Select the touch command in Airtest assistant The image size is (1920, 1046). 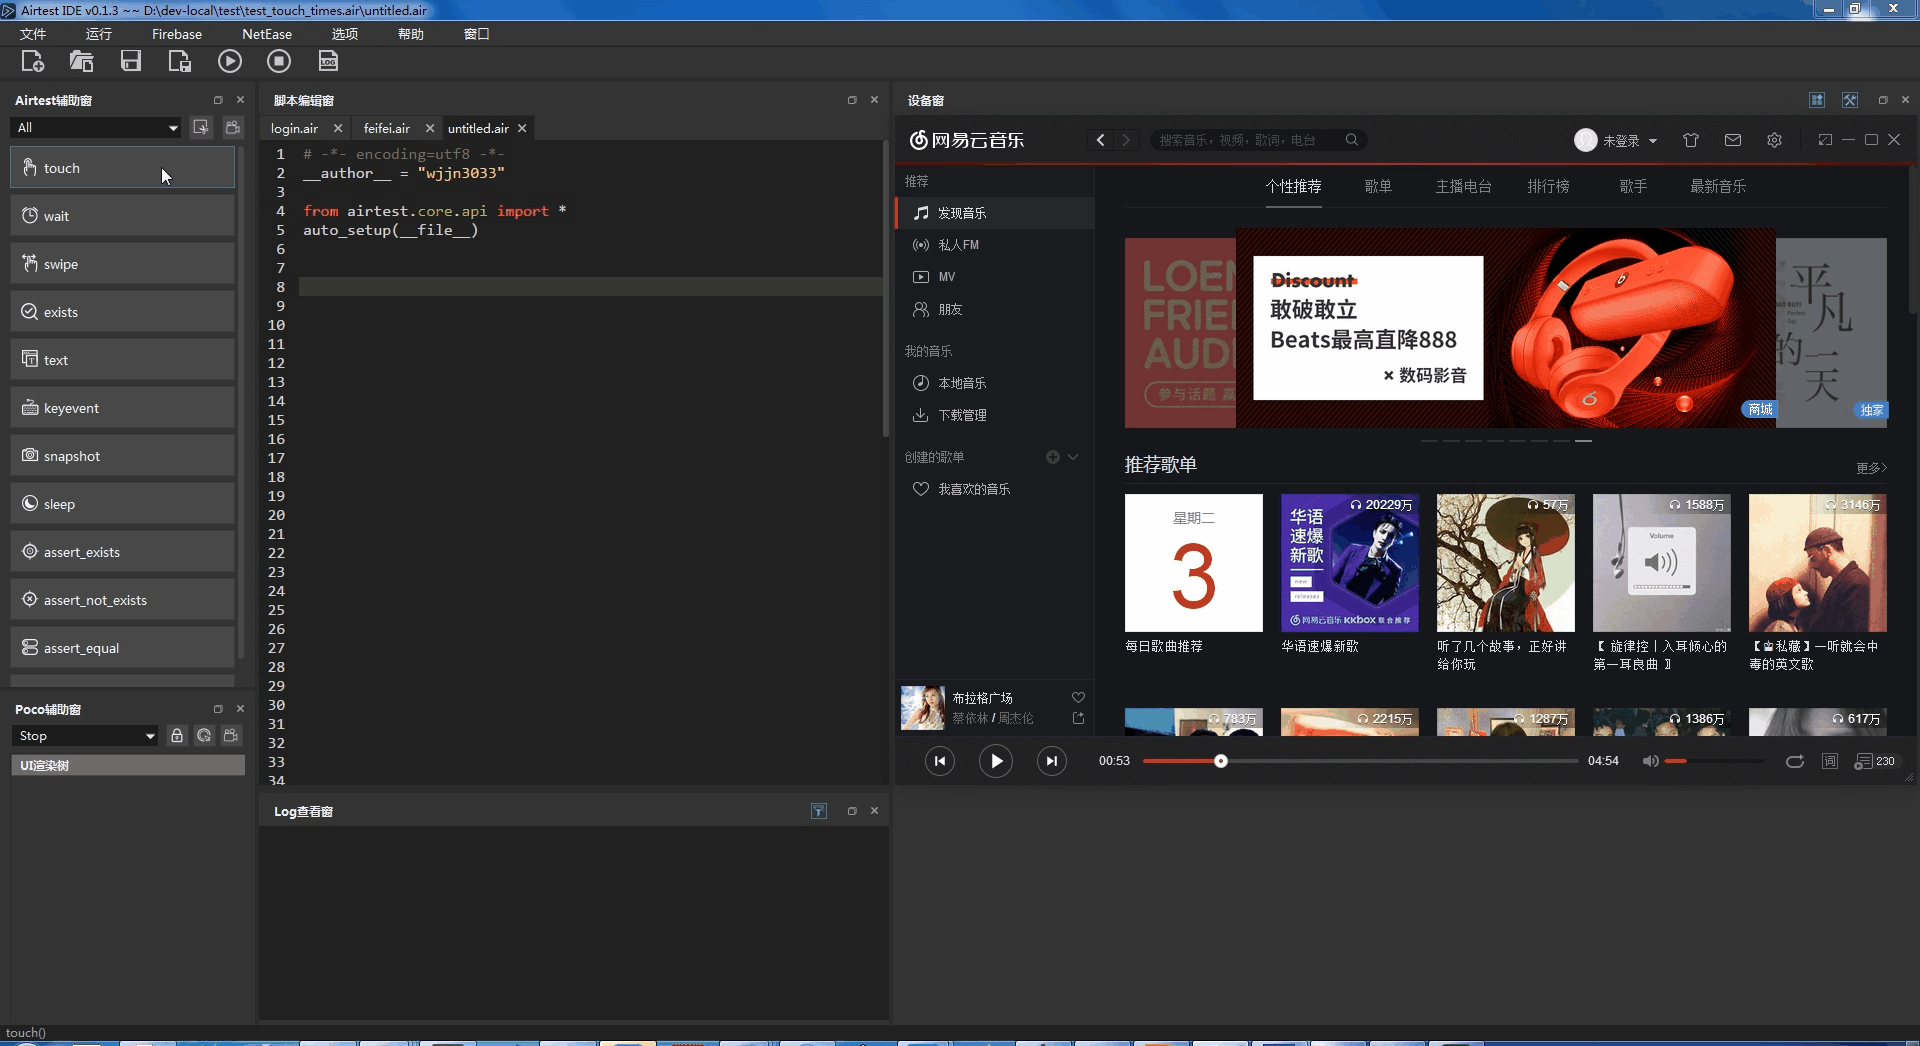[123, 167]
